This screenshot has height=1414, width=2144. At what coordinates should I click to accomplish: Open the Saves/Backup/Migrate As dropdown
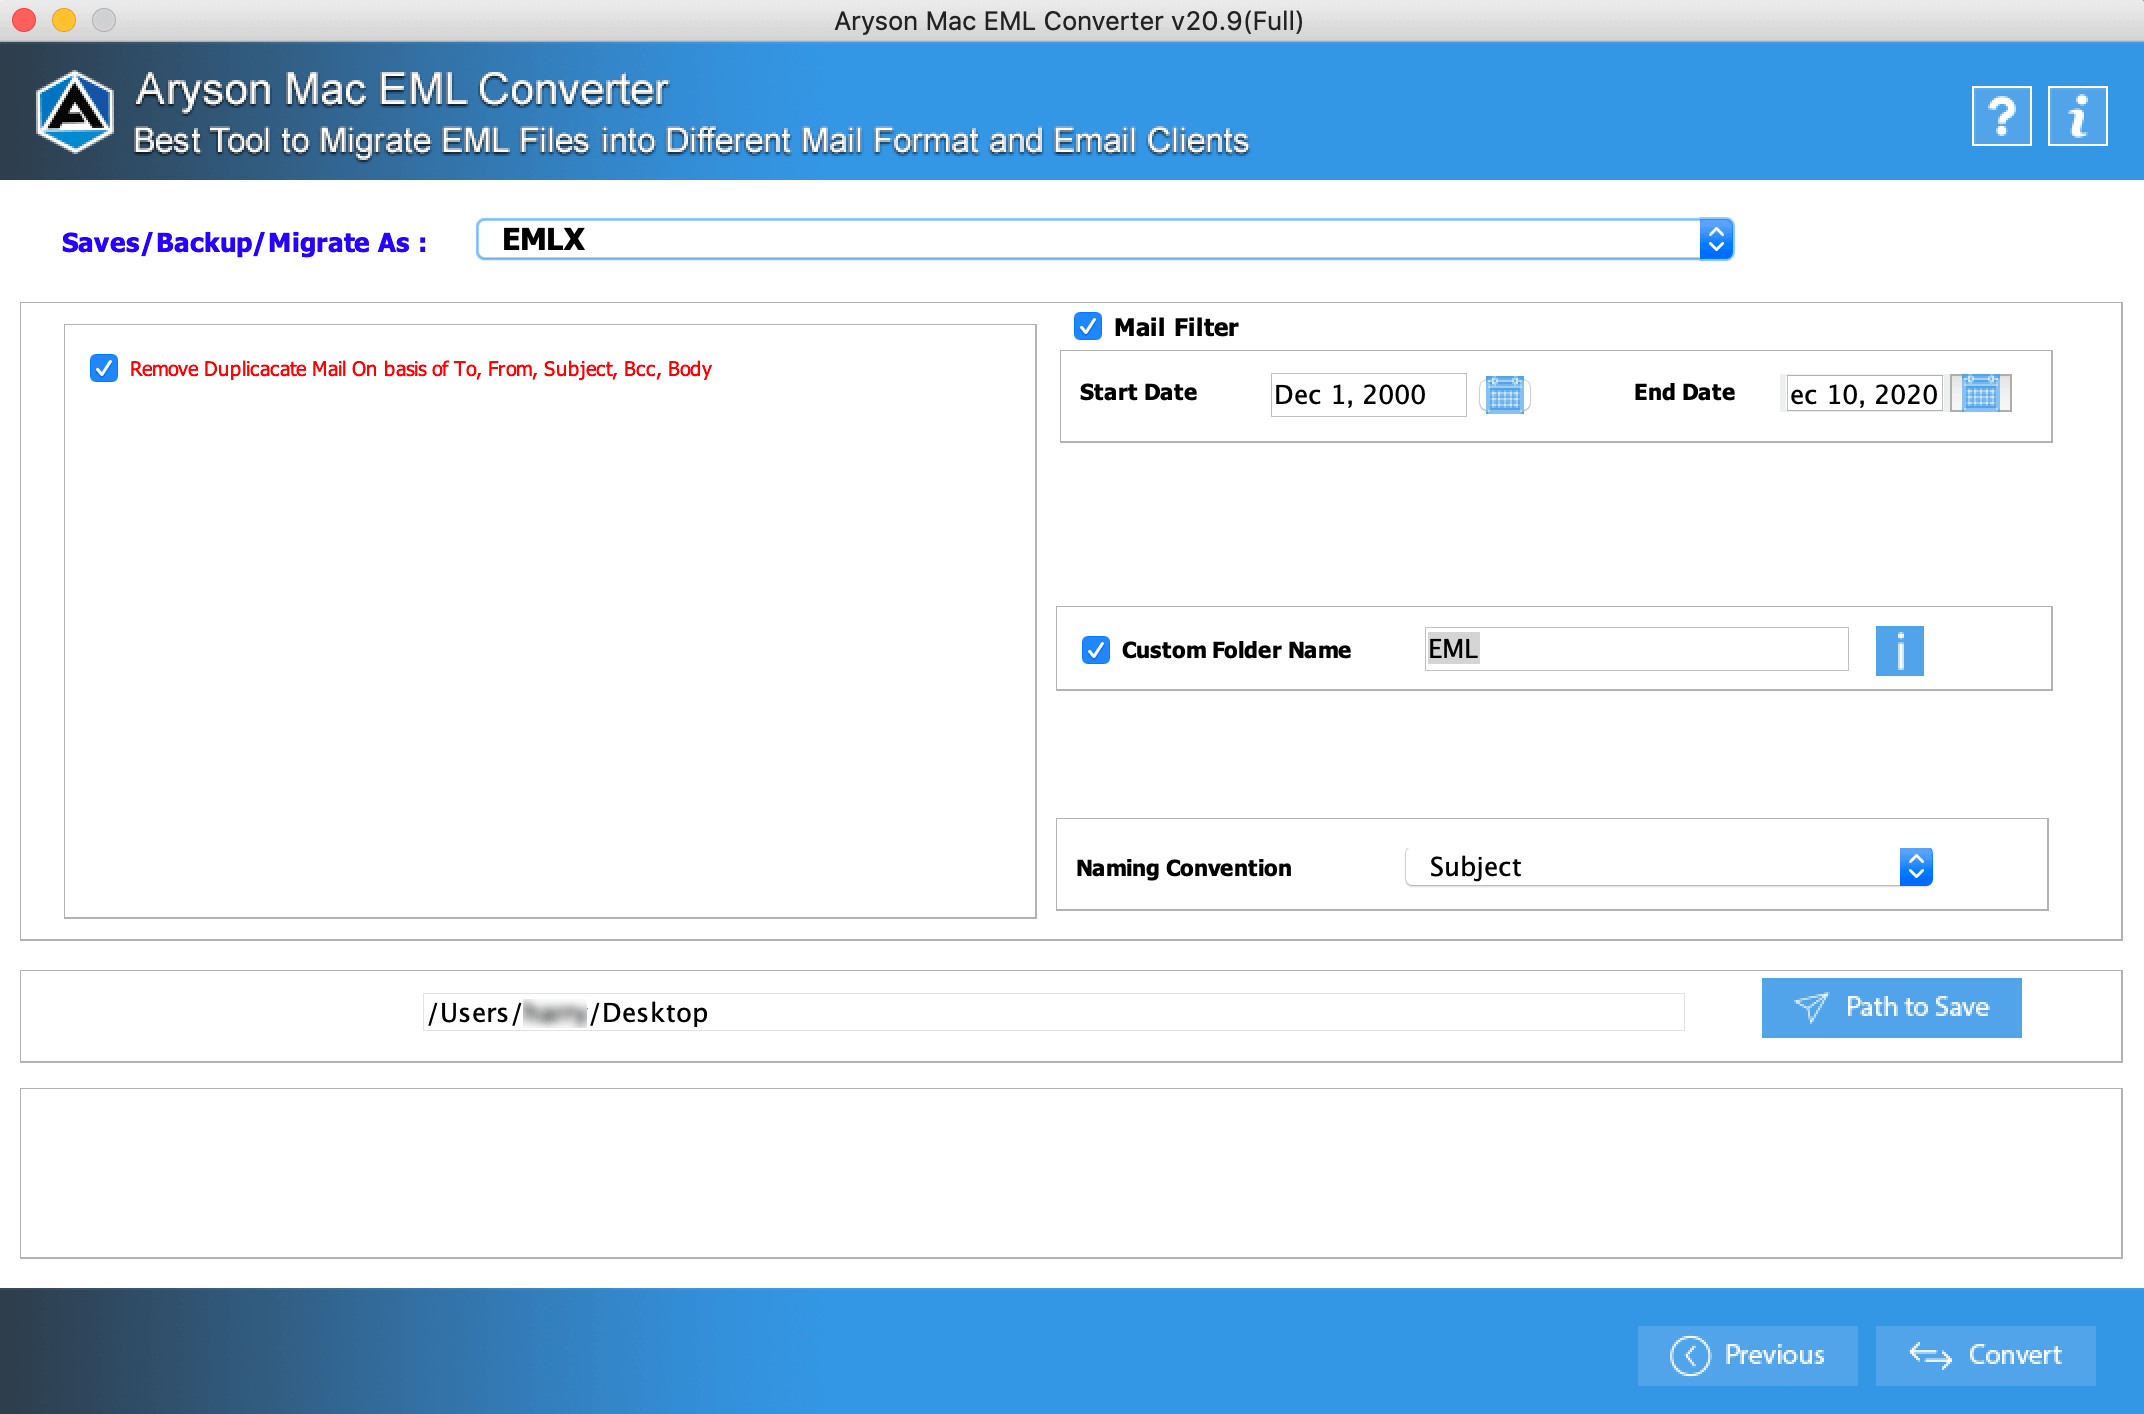coord(1105,239)
